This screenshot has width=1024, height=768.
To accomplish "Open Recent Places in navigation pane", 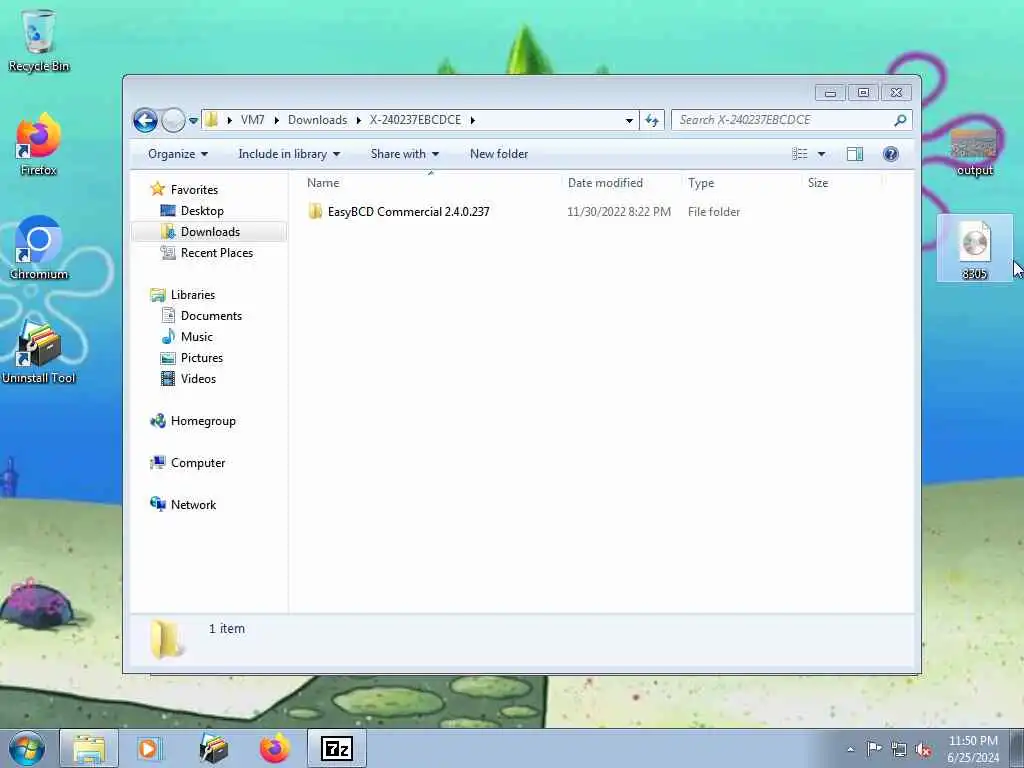I will pyautogui.click(x=217, y=253).
